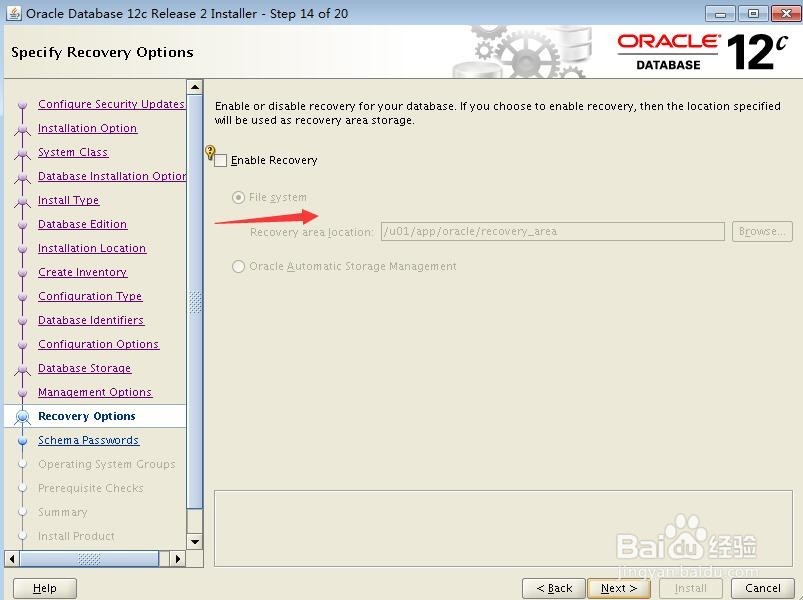Screen dimensions: 803x600
Task: Go to Create Inventory step
Action: (82, 272)
